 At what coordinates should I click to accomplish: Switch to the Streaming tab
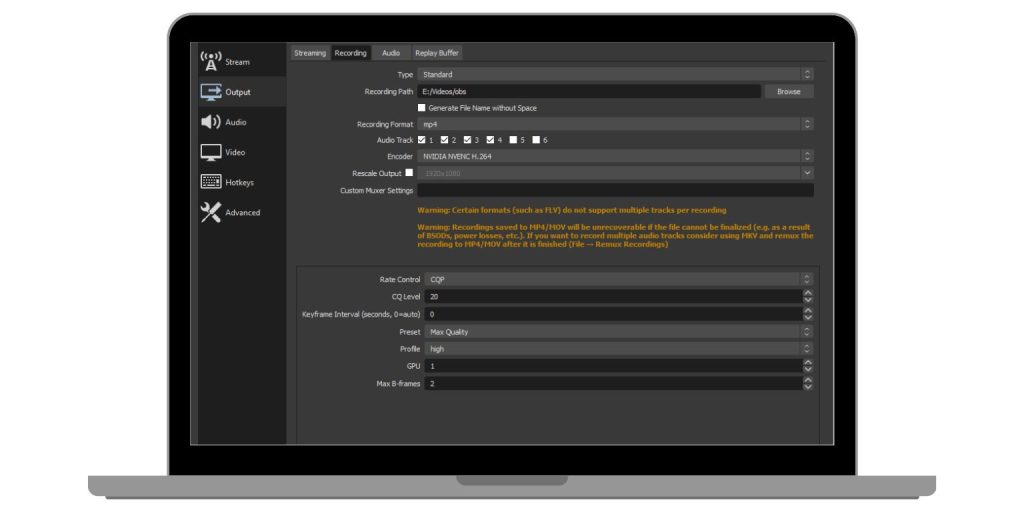(310, 53)
